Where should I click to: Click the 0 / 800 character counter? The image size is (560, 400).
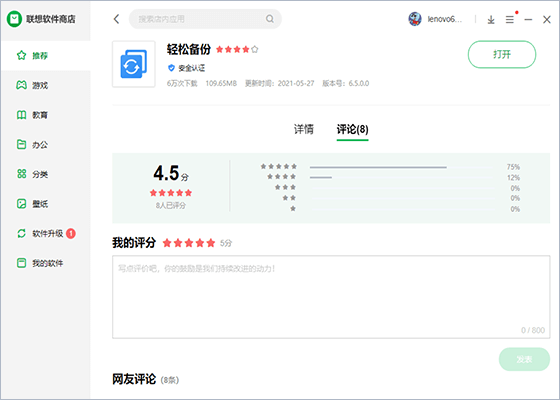pyautogui.click(x=533, y=330)
